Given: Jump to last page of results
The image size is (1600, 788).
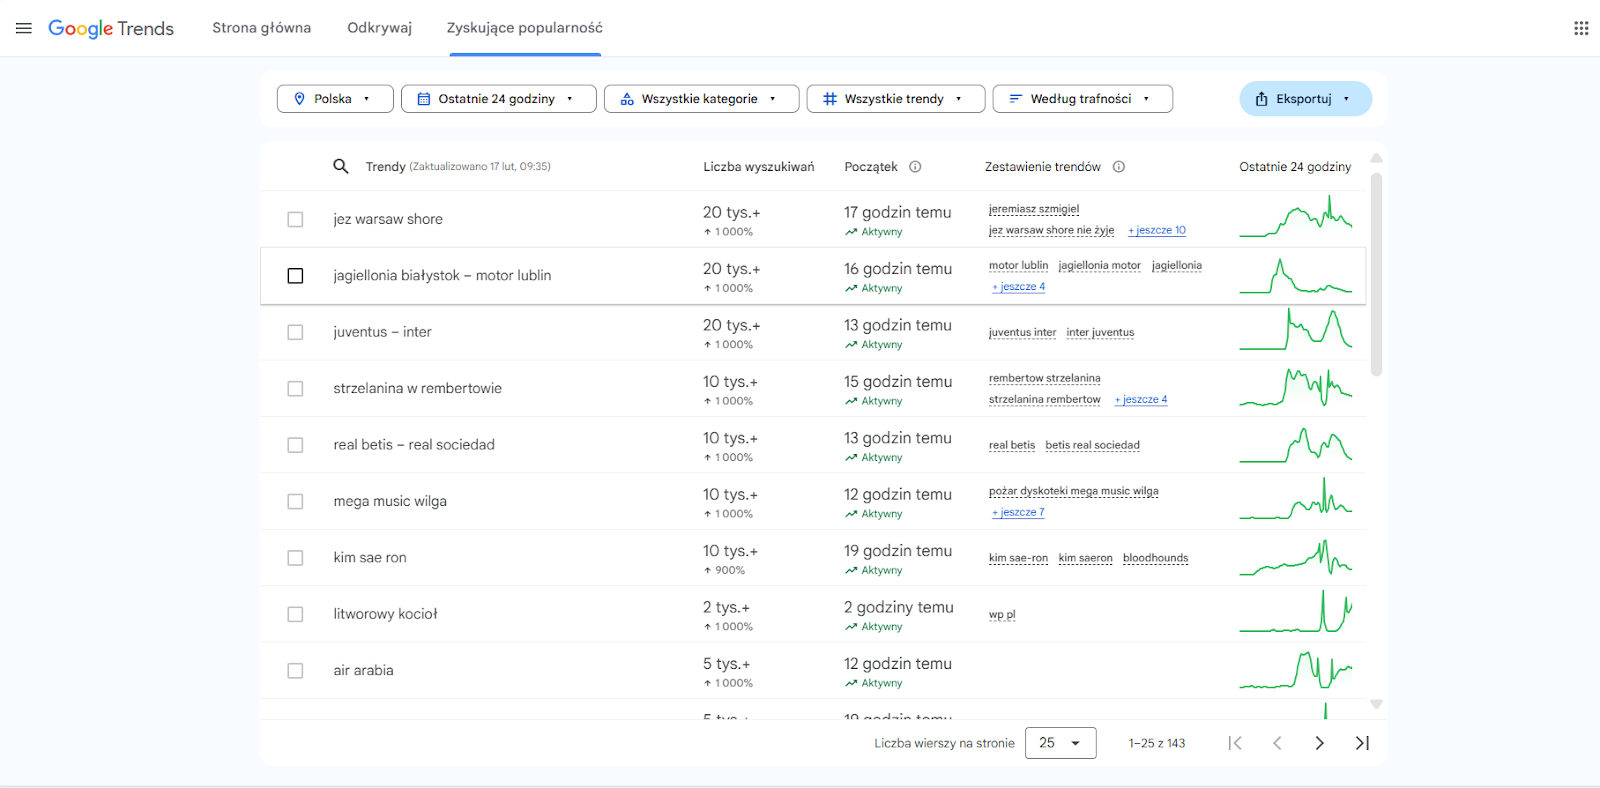Looking at the screenshot, I should tap(1362, 743).
